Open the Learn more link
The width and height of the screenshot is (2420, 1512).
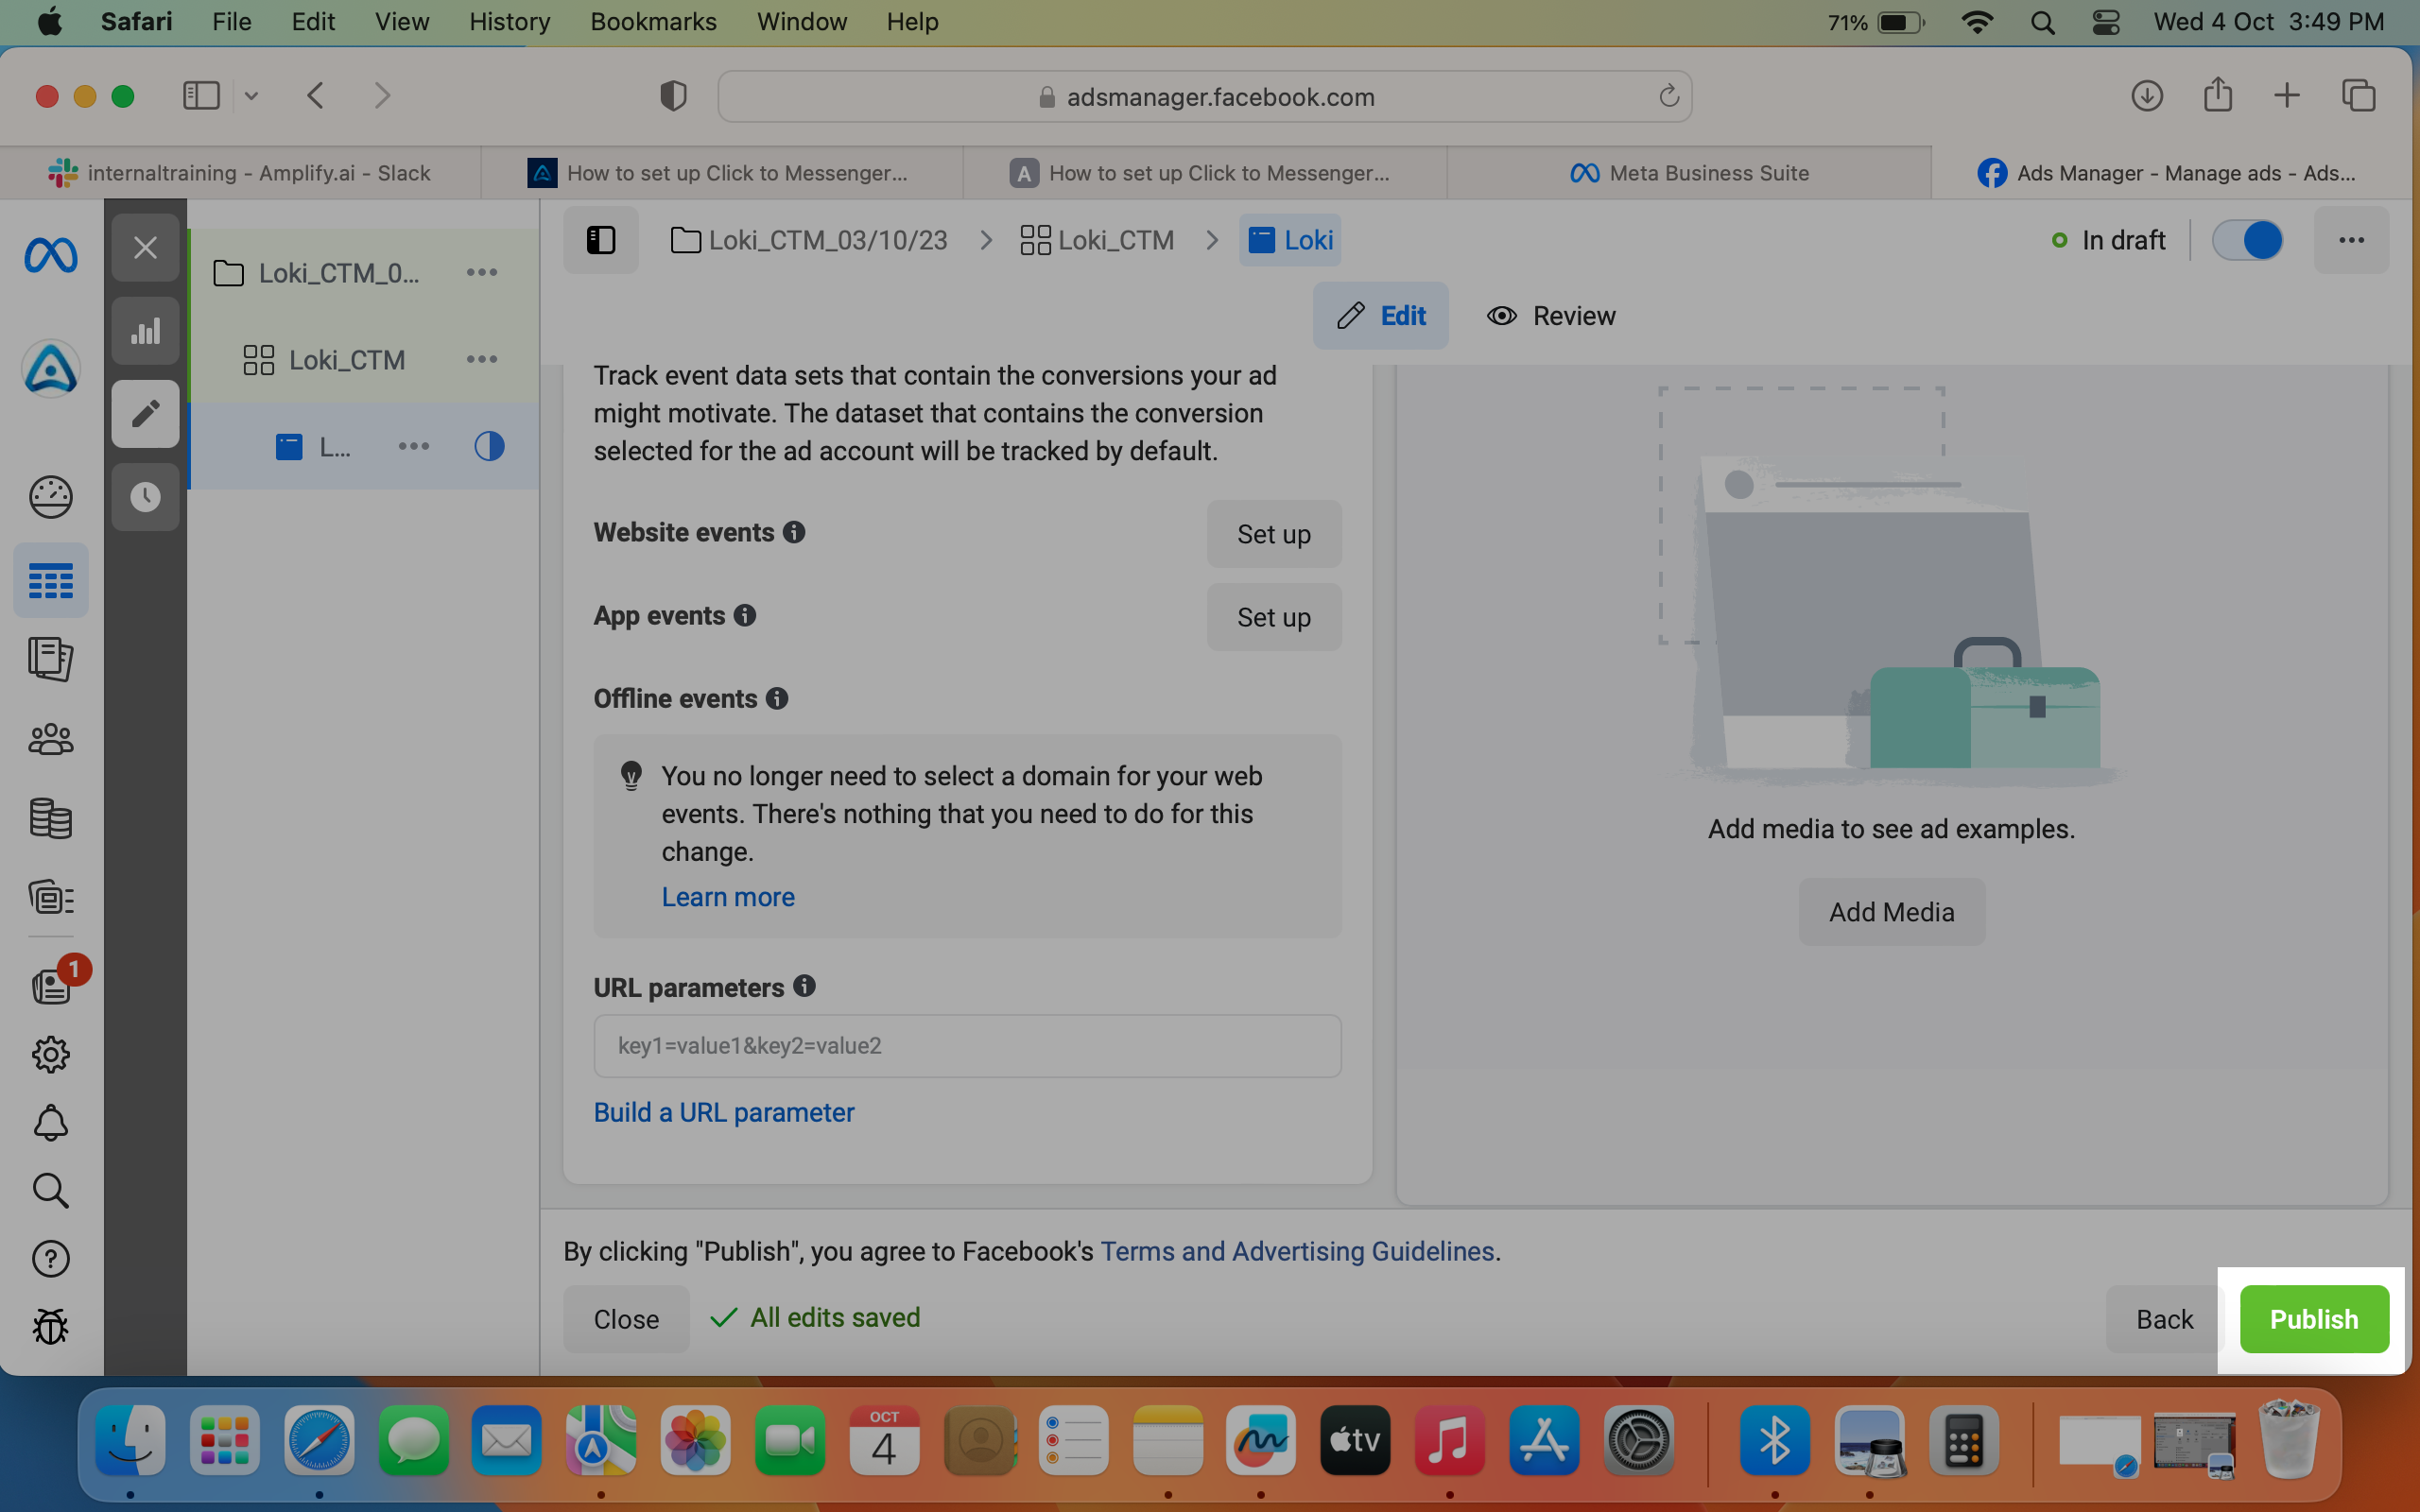tap(728, 897)
